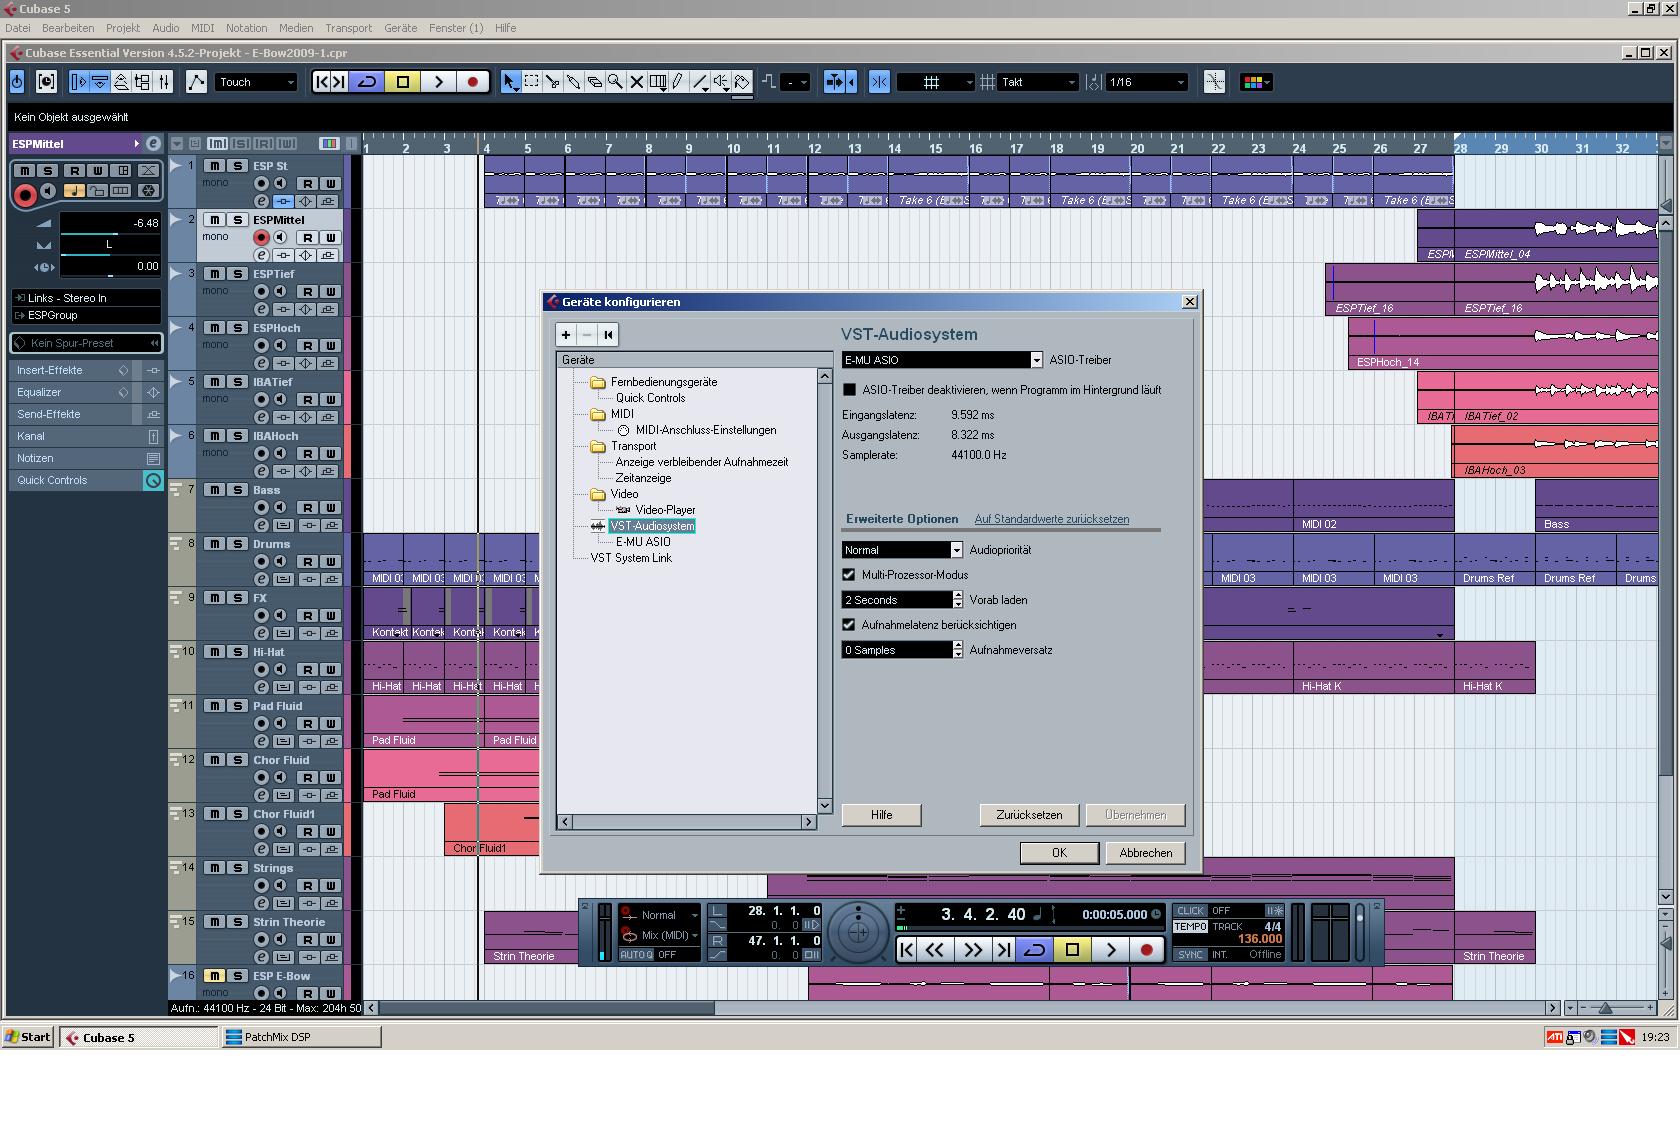
Task: Toggle Multi-Prozessor-Modus checkbox
Action: 849,575
